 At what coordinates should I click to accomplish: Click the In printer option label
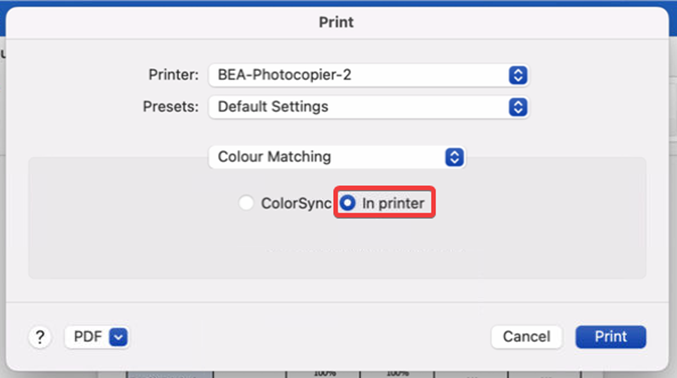pyautogui.click(x=393, y=203)
